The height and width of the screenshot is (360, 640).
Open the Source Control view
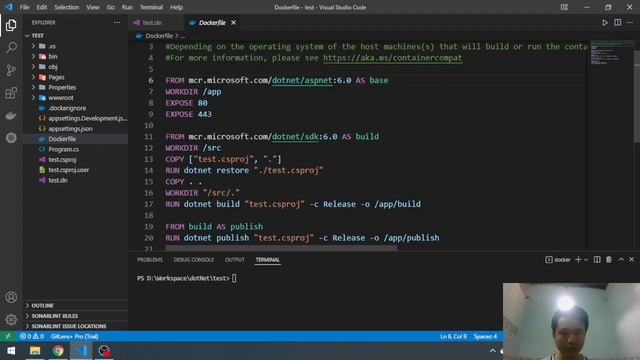coord(11,70)
